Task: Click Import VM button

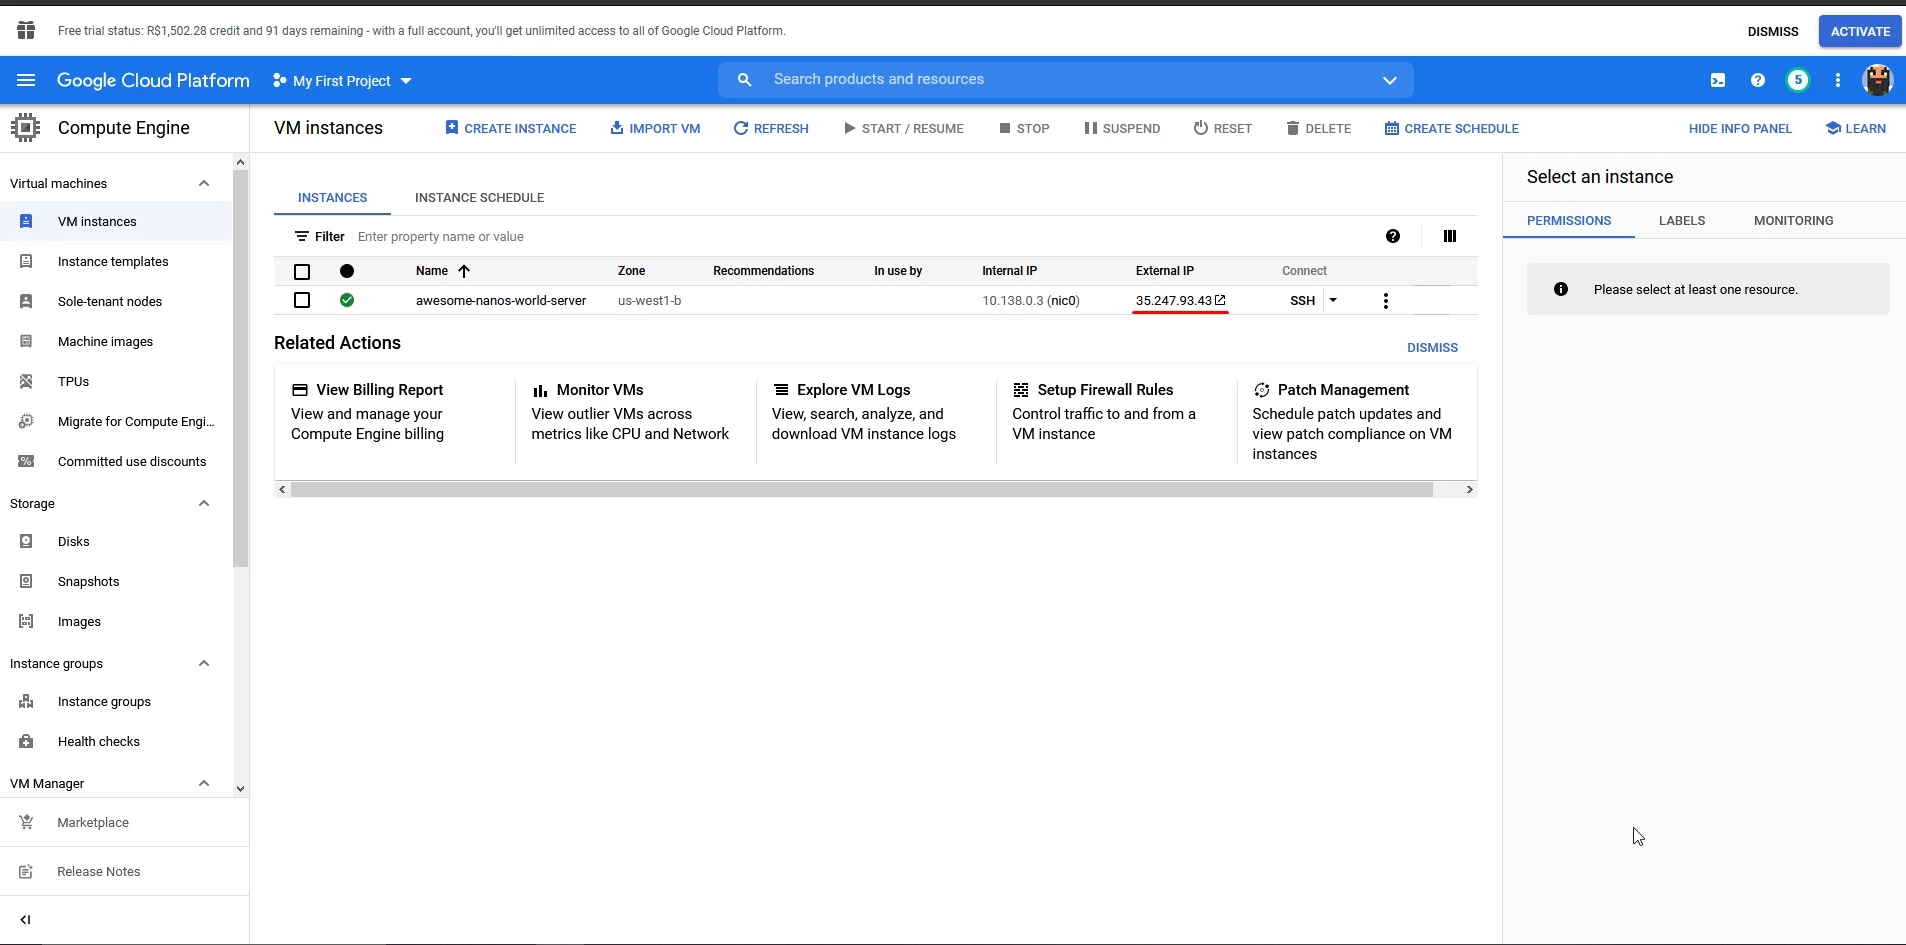Action: pos(656,128)
